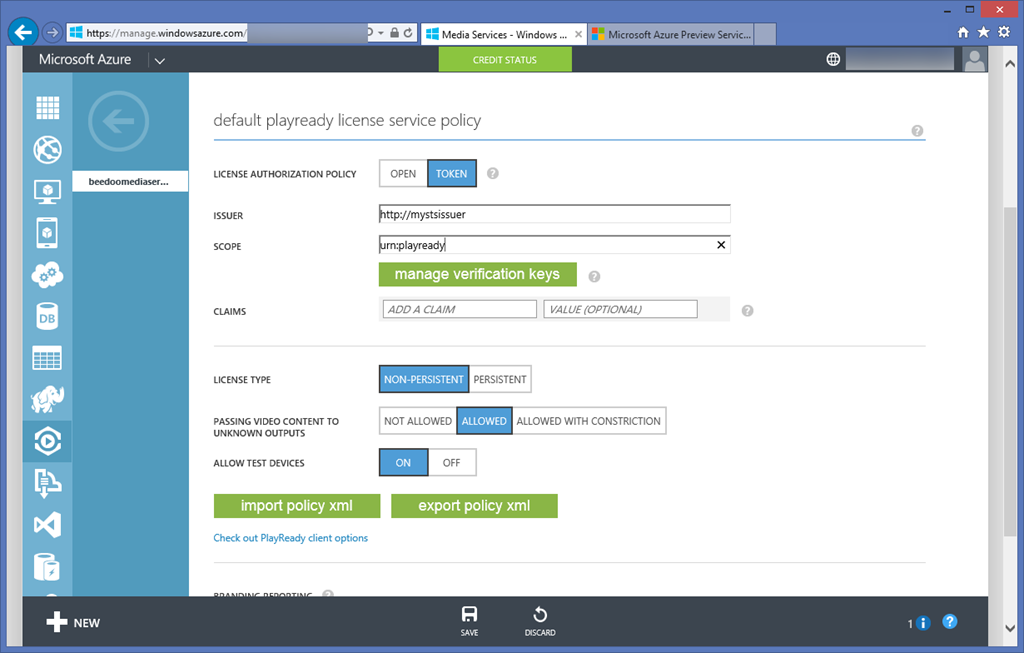Open the cache database icon in sidebar
Image resolution: width=1024 pixels, height=653 pixels.
coord(47,566)
